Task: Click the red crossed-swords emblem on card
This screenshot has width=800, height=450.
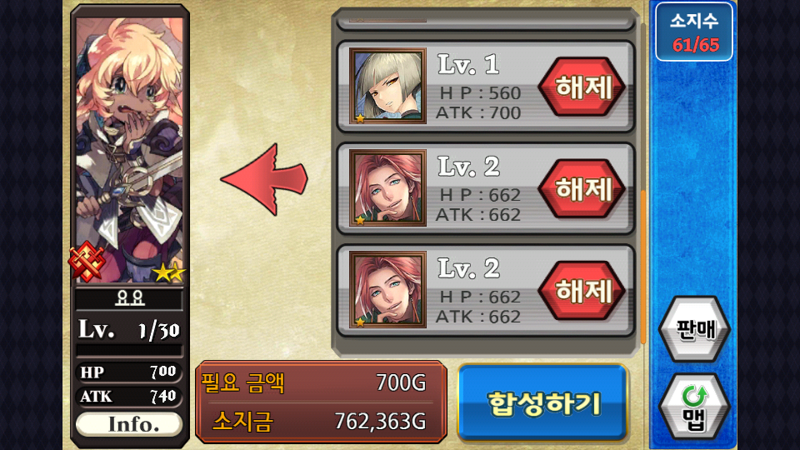Action: (x=87, y=262)
